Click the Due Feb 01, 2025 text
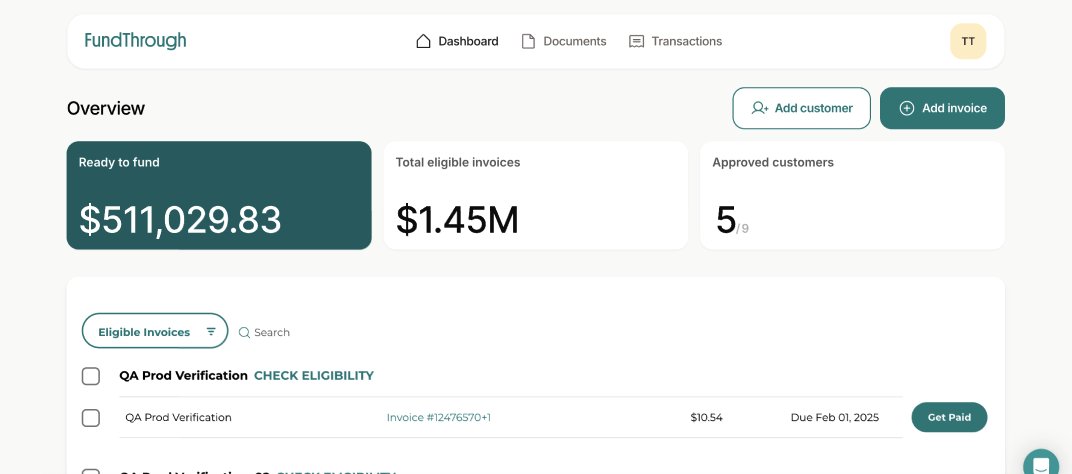The image size is (1072, 474). (x=835, y=417)
